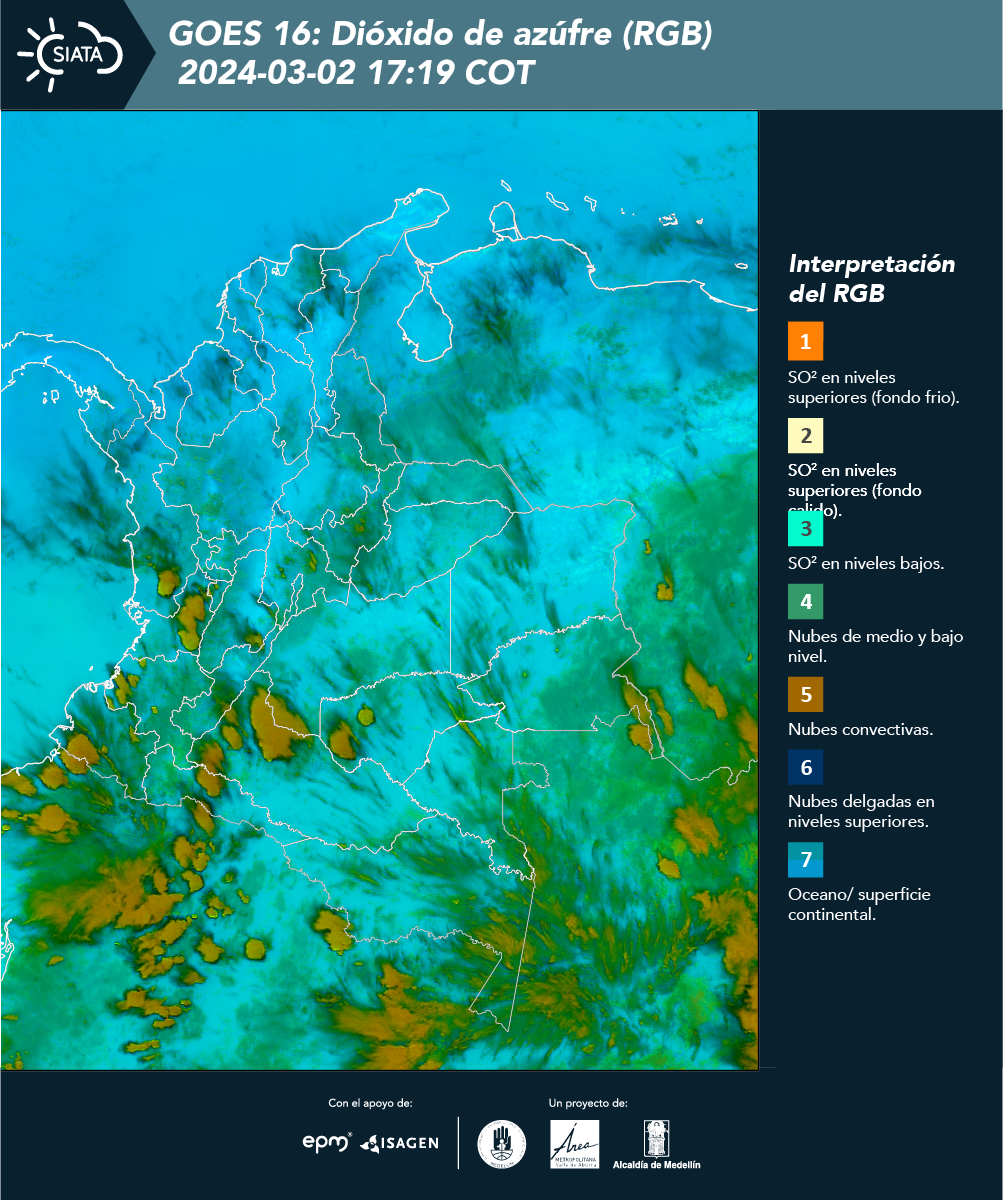Click the ISAGEN sponsor logo
This screenshot has width=1003, height=1200.
[399, 1143]
